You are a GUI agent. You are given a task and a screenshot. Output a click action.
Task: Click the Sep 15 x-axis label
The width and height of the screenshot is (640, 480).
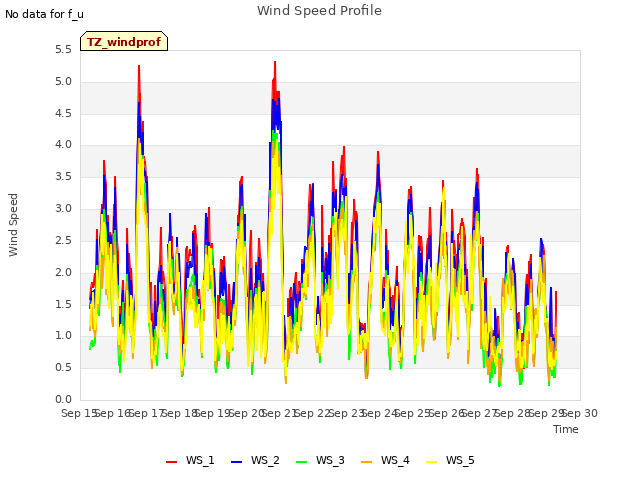(x=79, y=413)
